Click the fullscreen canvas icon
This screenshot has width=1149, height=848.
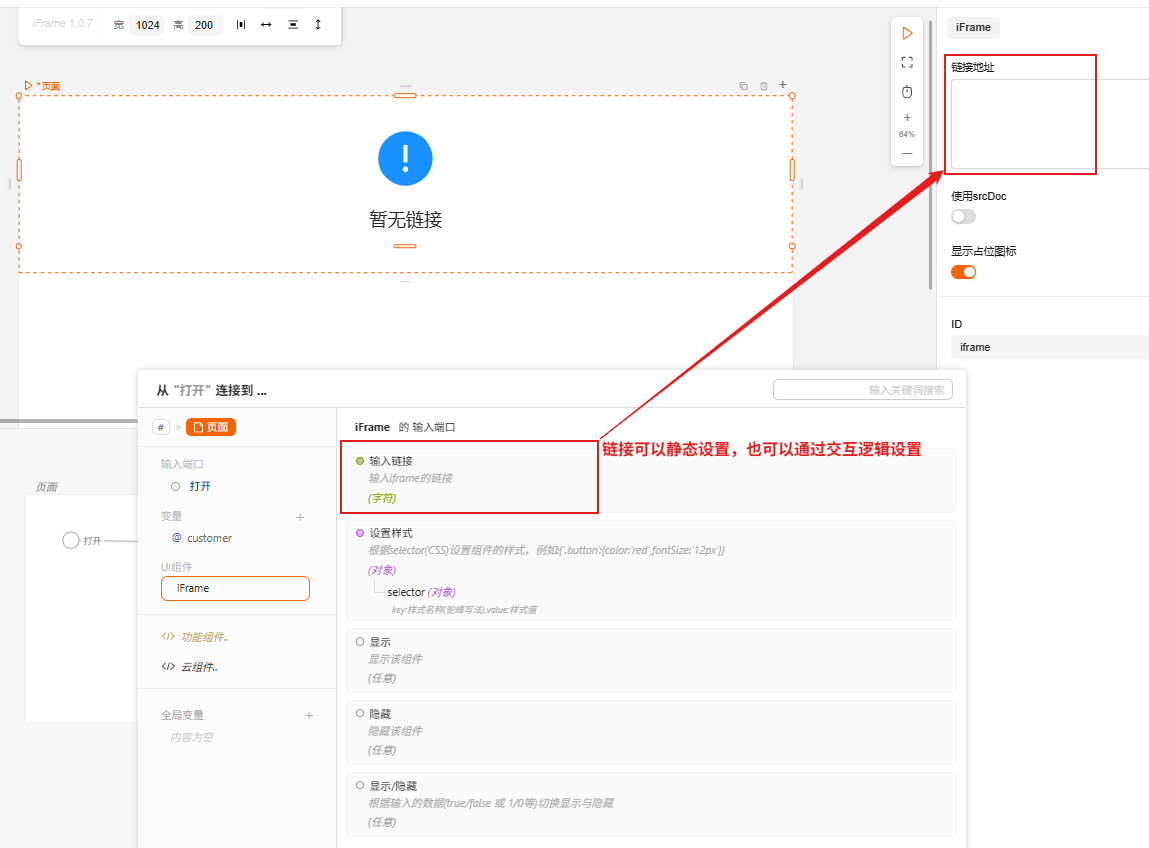coord(907,62)
